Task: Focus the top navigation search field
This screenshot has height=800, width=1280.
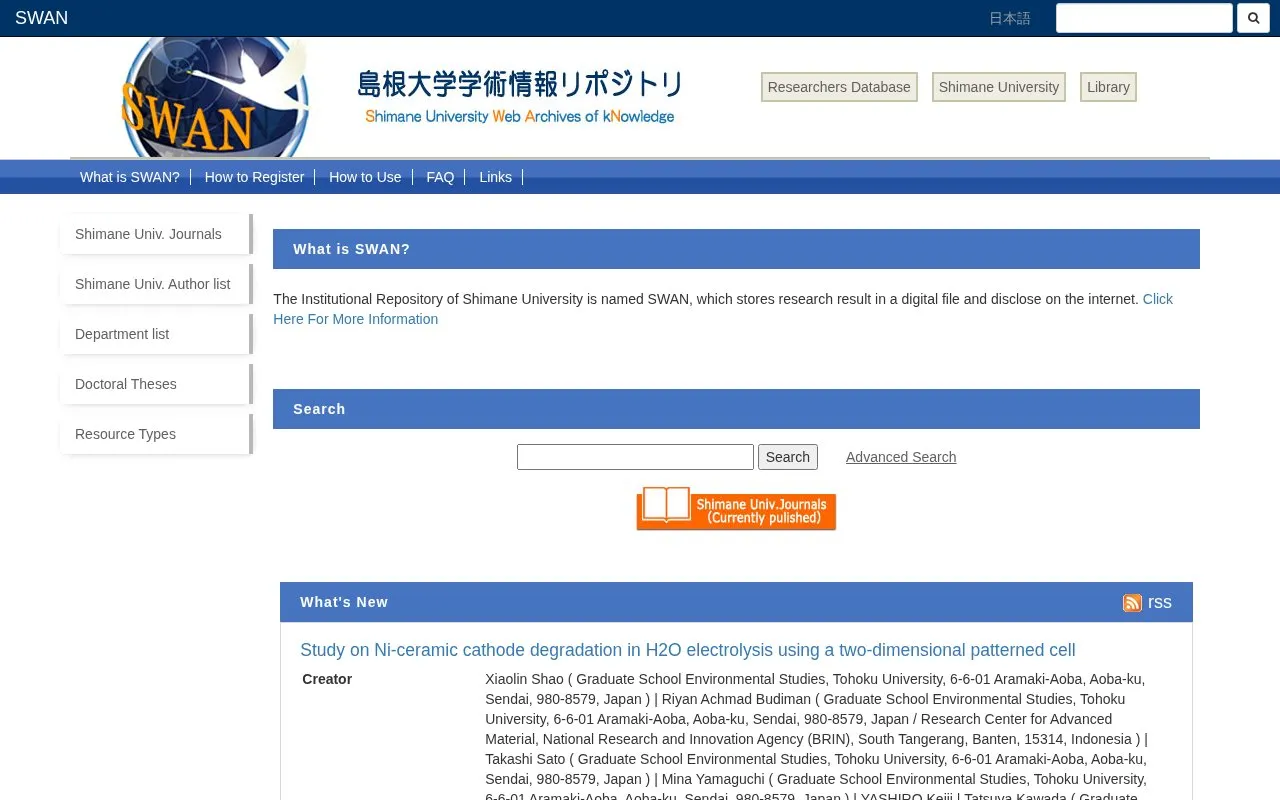Action: pos(1144,18)
